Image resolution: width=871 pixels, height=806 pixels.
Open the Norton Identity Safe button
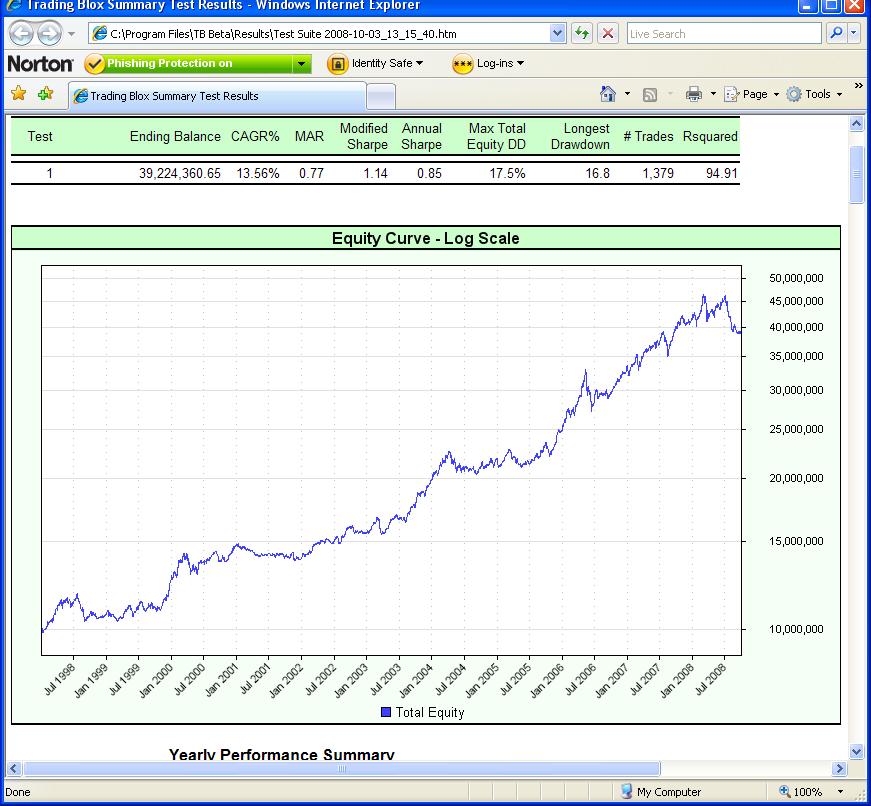(377, 64)
